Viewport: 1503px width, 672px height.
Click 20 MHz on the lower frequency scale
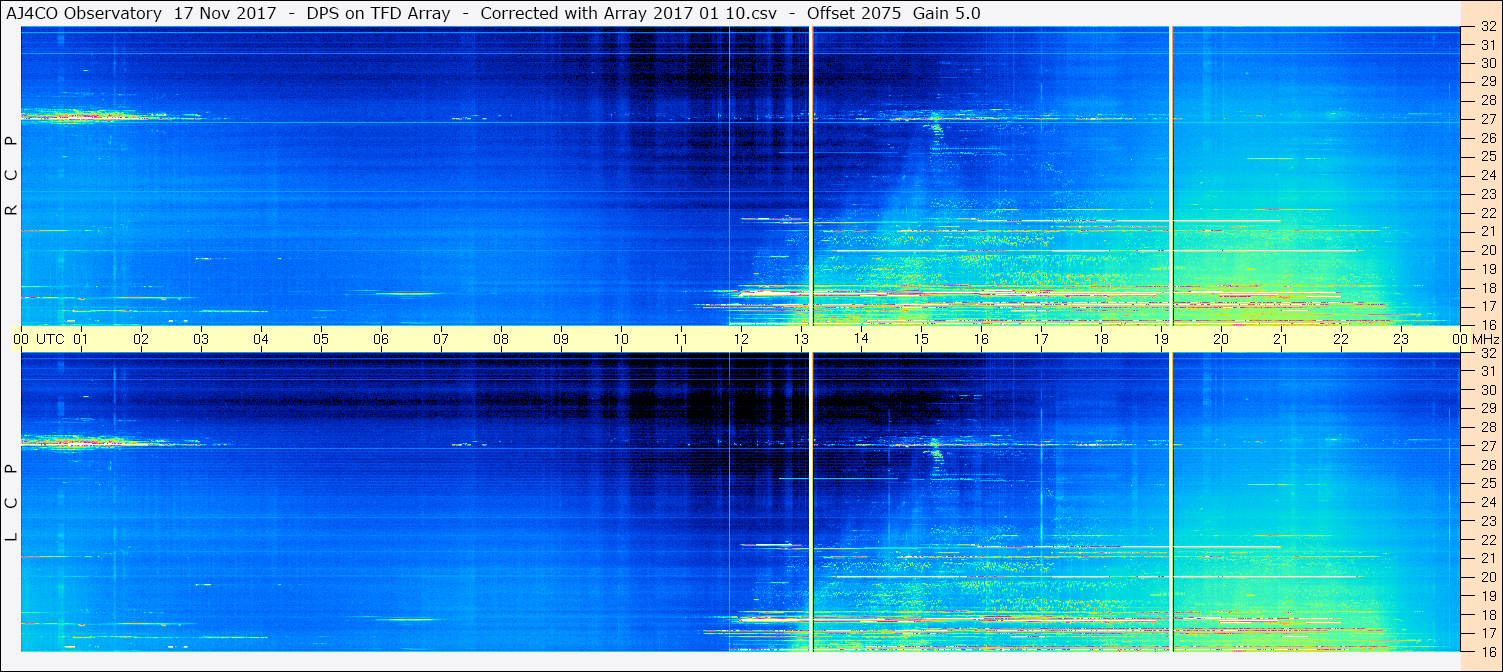1487,577
